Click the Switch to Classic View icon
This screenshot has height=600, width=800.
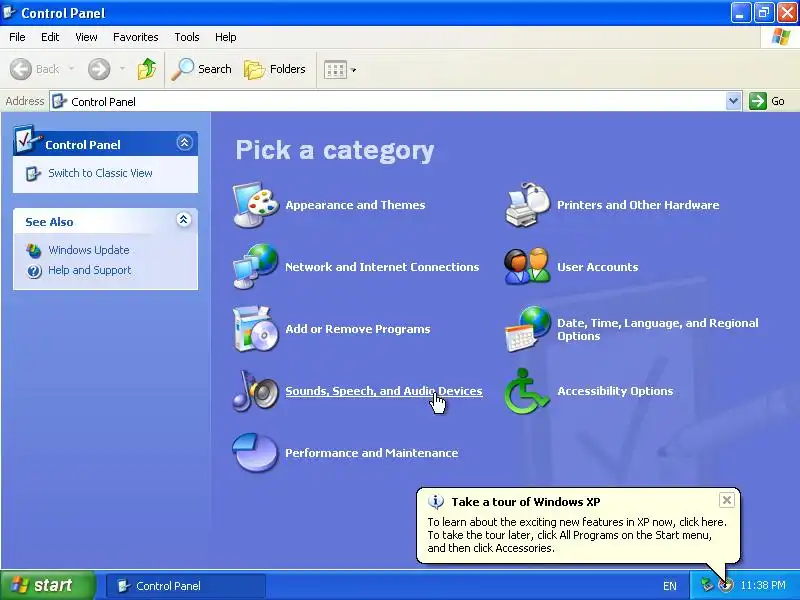[x=33, y=173]
